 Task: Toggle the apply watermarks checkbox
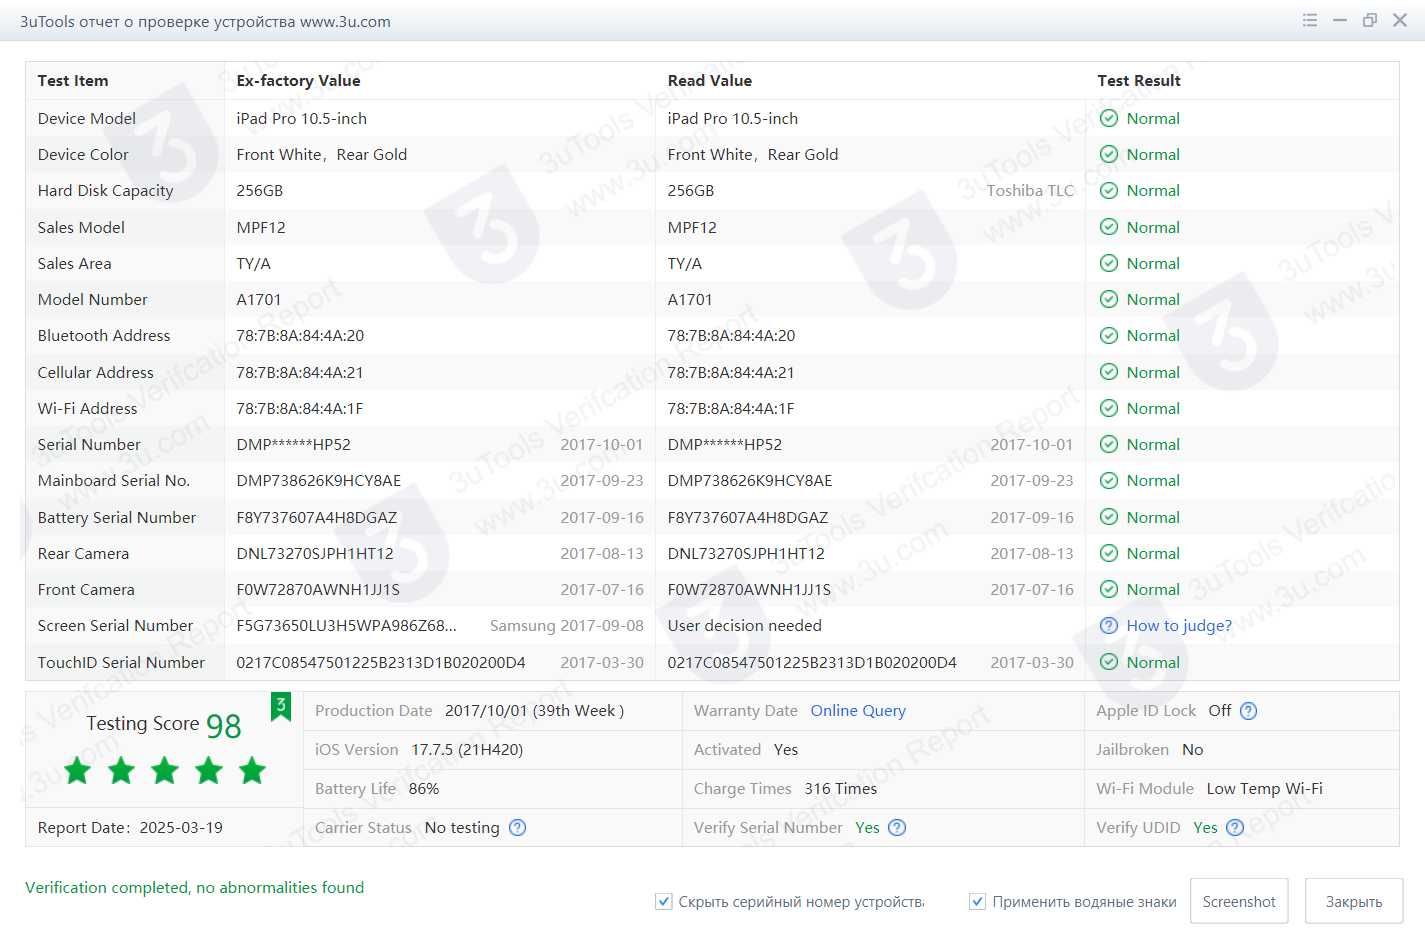977,901
